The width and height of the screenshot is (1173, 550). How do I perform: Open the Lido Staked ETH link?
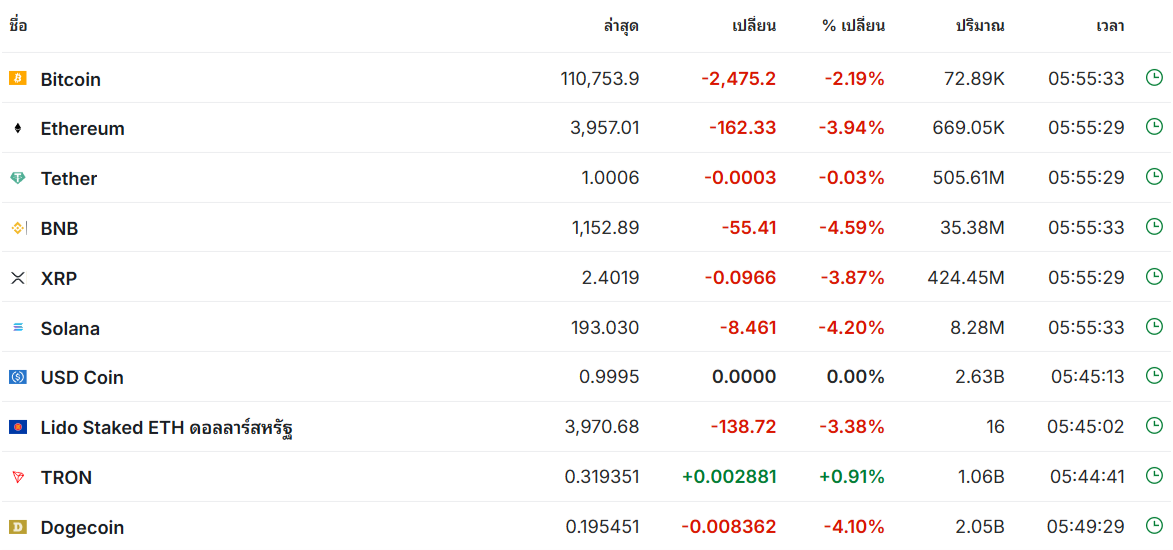click(166, 428)
